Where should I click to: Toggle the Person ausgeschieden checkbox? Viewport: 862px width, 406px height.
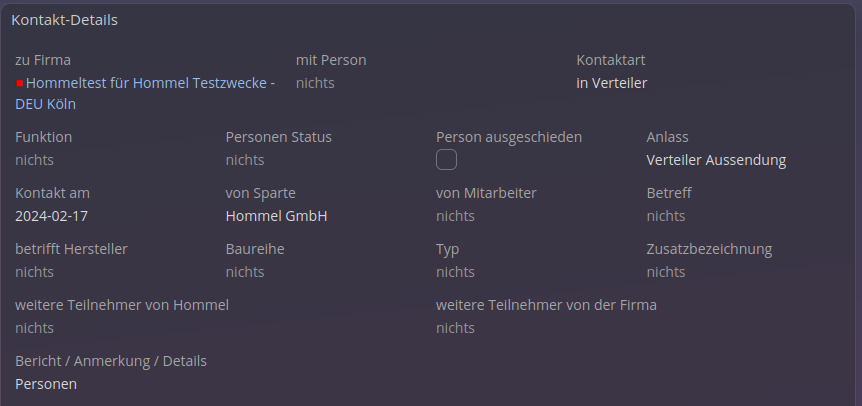click(x=446, y=160)
